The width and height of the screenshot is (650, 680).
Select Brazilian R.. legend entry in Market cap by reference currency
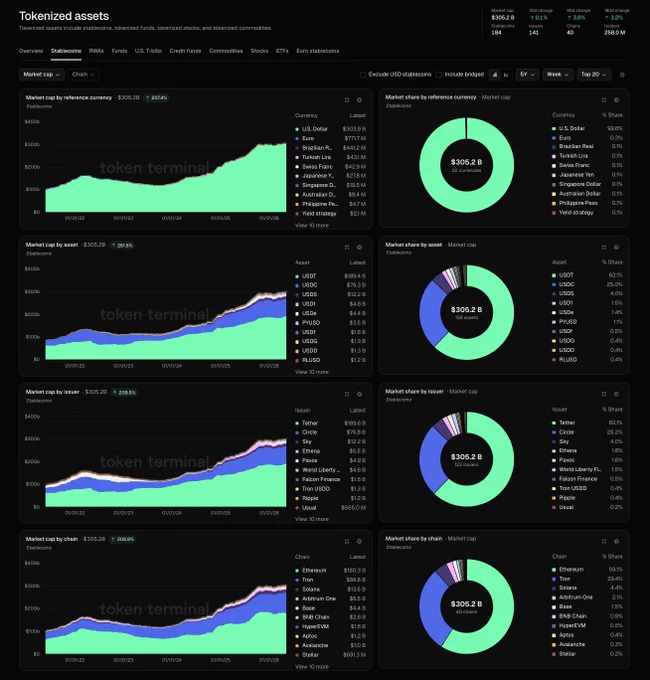[330, 148]
